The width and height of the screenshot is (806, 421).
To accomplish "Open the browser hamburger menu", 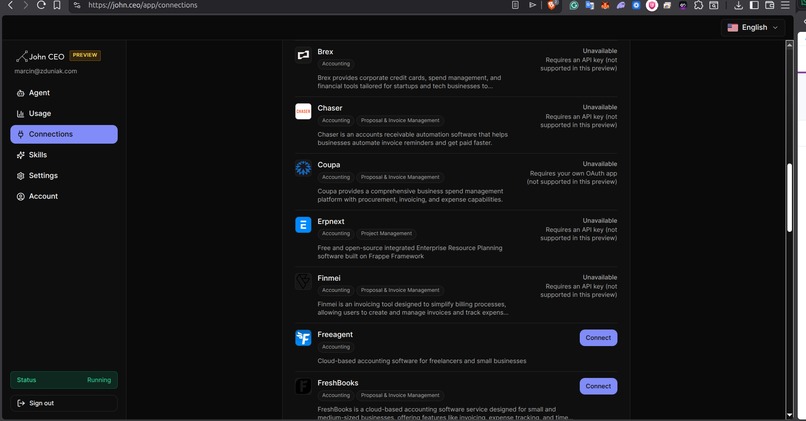I will click(785, 5).
